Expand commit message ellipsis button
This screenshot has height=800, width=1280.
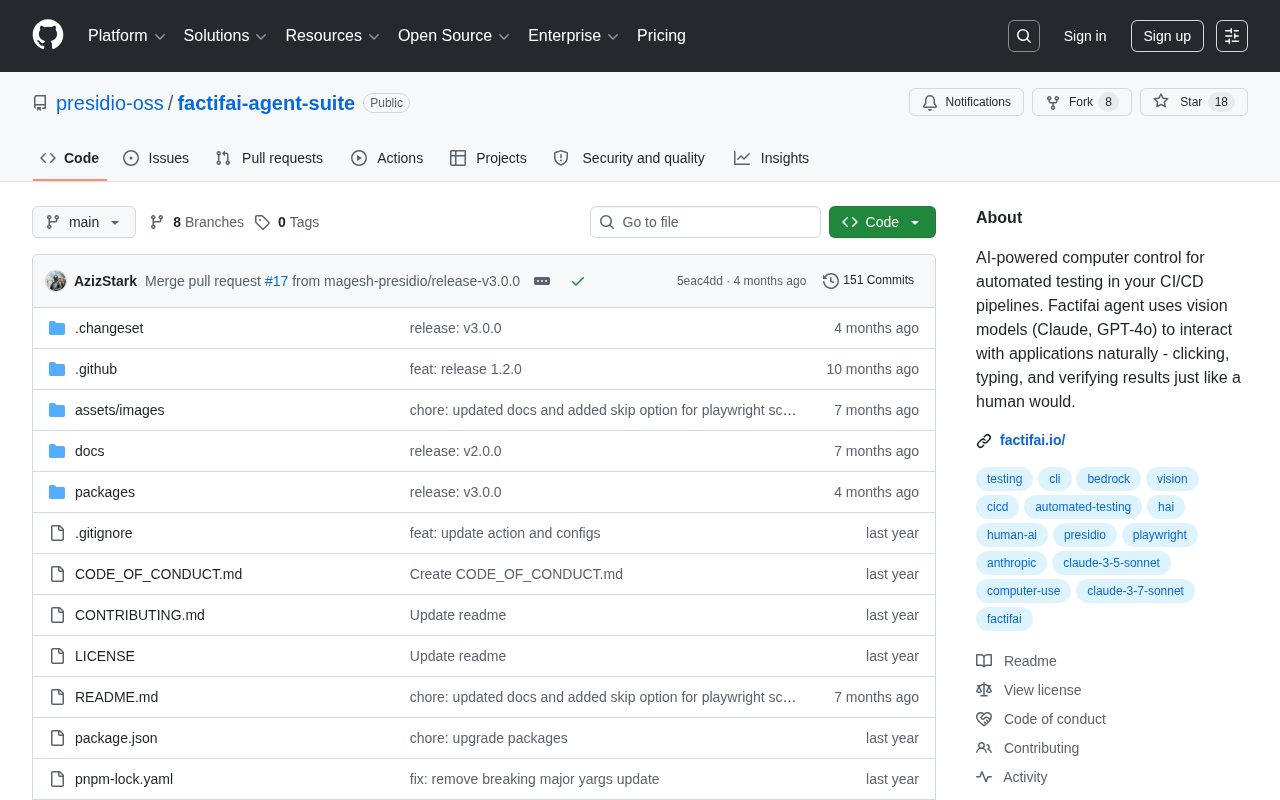coord(542,281)
